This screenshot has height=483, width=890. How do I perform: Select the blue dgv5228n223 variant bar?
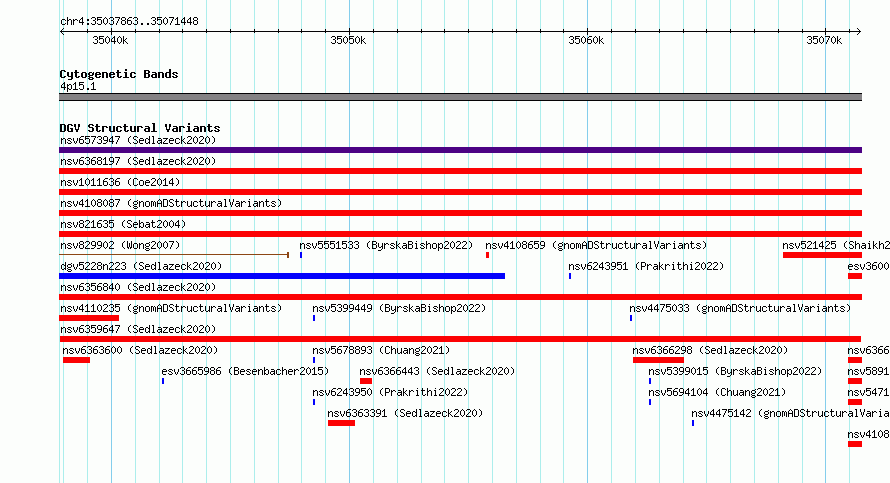click(282, 276)
